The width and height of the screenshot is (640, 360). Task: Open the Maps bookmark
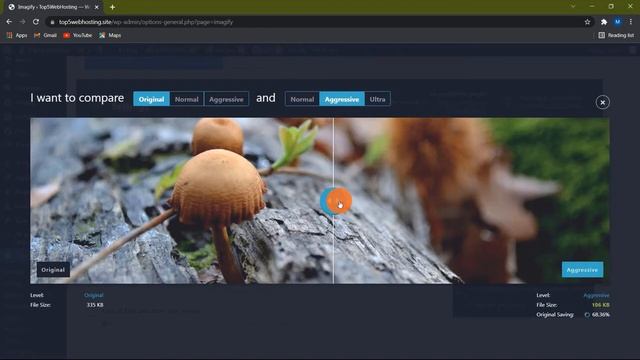(x=110, y=36)
